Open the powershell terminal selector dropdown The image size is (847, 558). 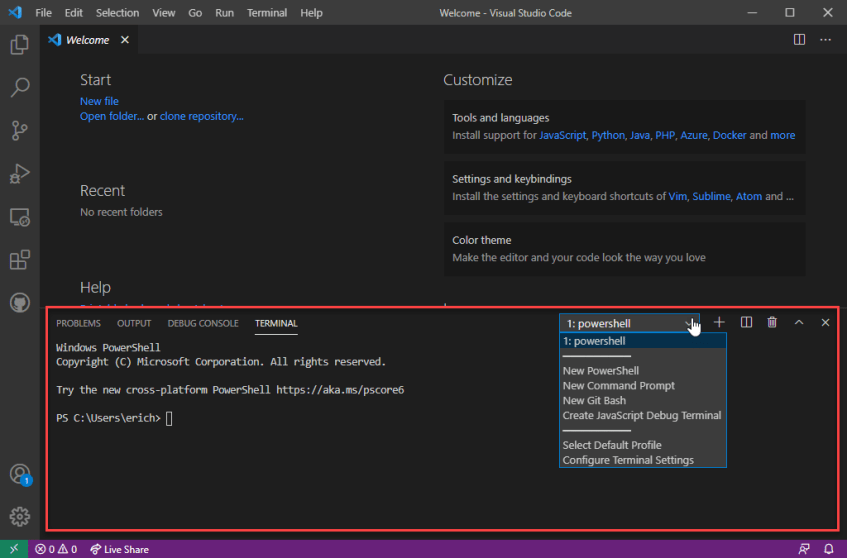pos(630,323)
